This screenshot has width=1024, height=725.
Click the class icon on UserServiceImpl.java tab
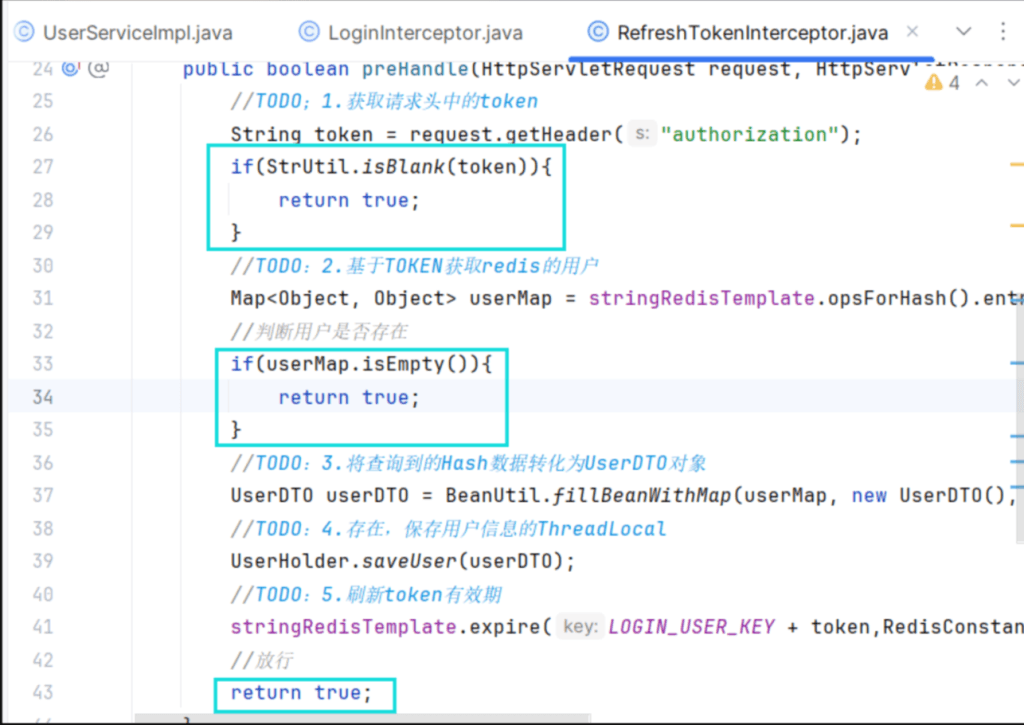click(x=23, y=32)
